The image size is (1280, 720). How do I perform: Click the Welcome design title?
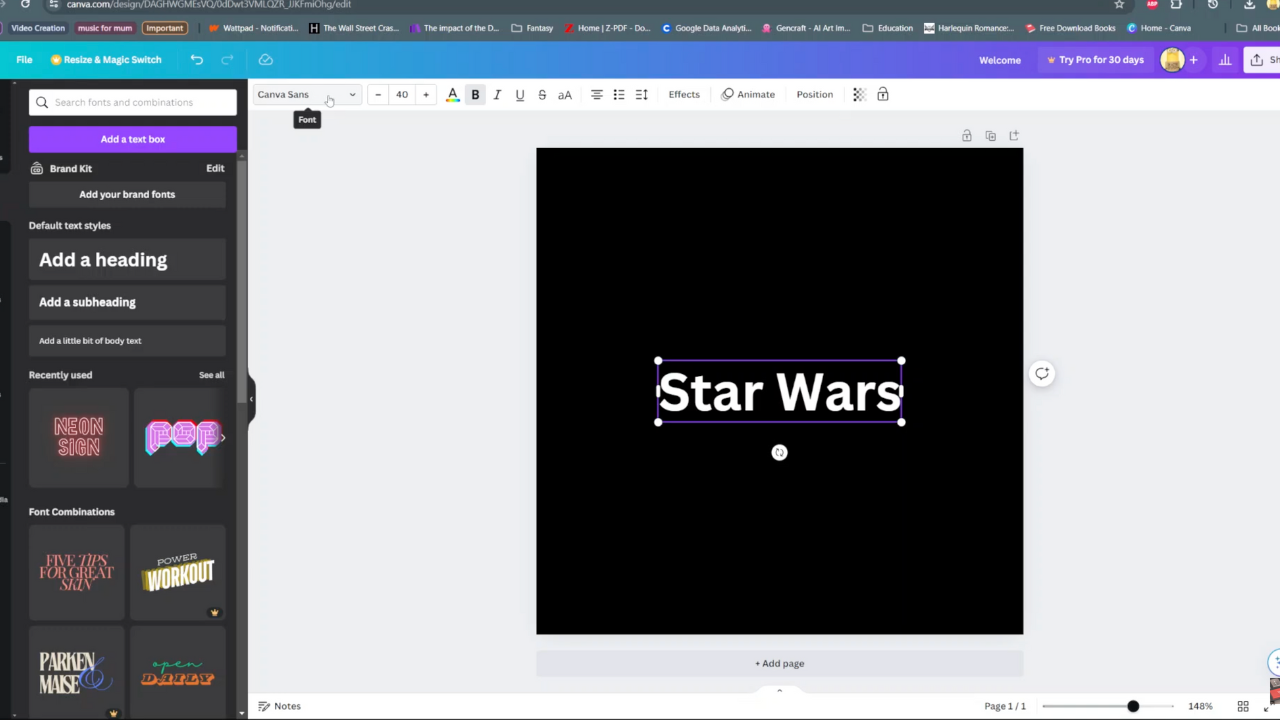point(1000,60)
